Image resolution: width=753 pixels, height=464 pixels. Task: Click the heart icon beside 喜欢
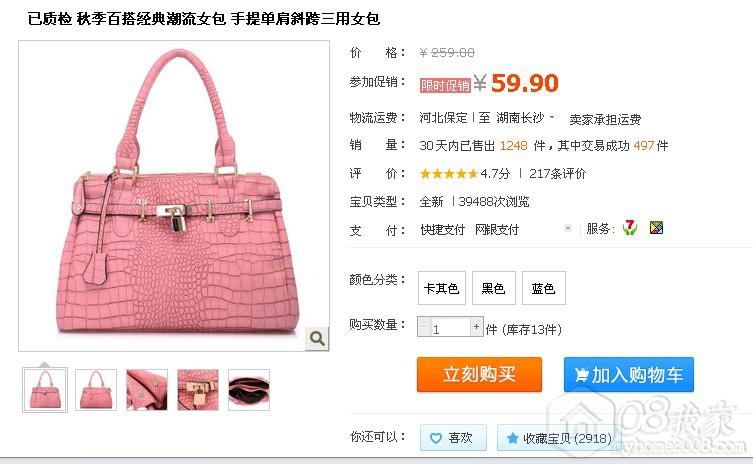click(436, 438)
